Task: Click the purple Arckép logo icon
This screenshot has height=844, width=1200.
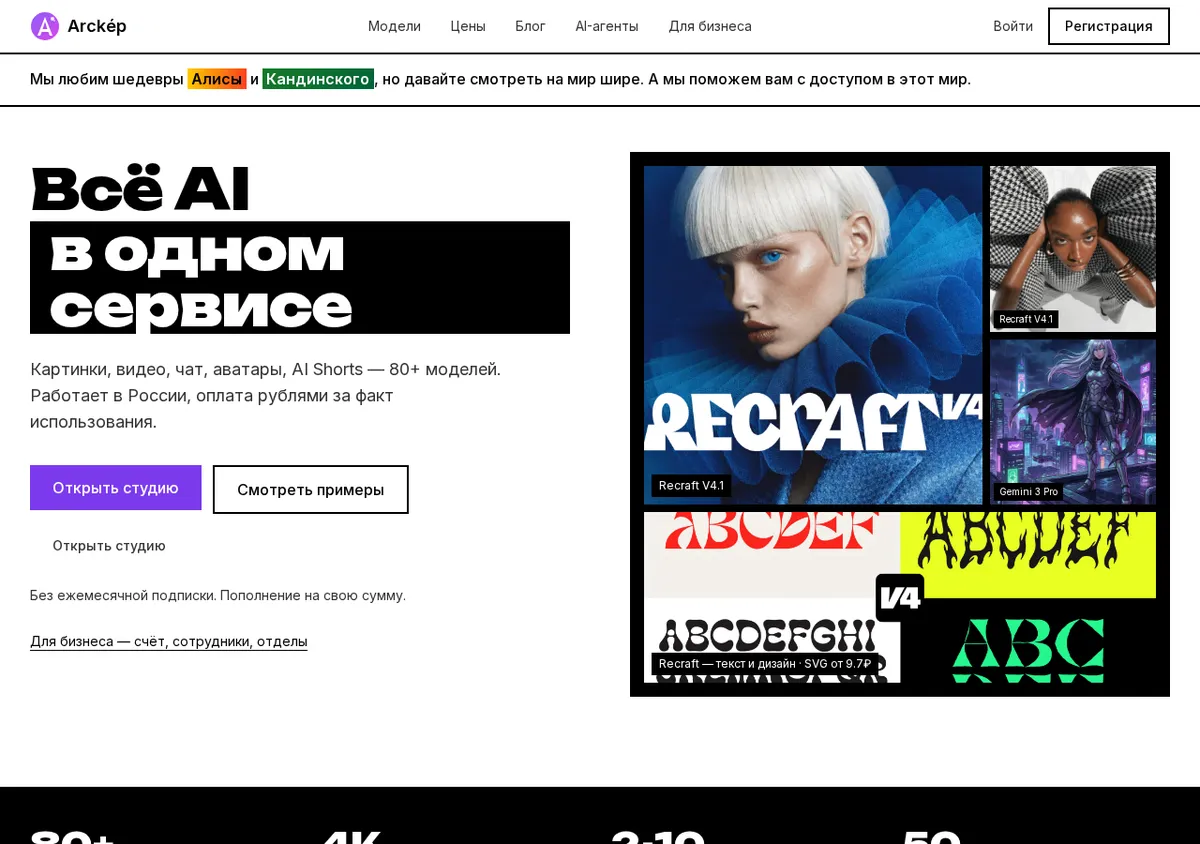Action: (x=45, y=26)
